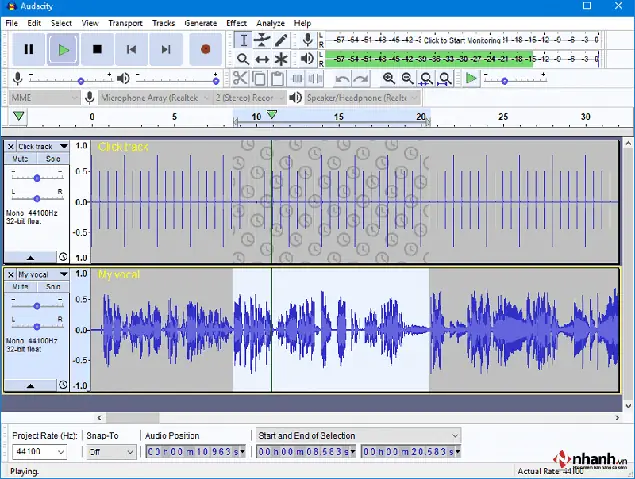The width and height of the screenshot is (635, 479).
Task: Skip to start of project
Action: click(131, 49)
